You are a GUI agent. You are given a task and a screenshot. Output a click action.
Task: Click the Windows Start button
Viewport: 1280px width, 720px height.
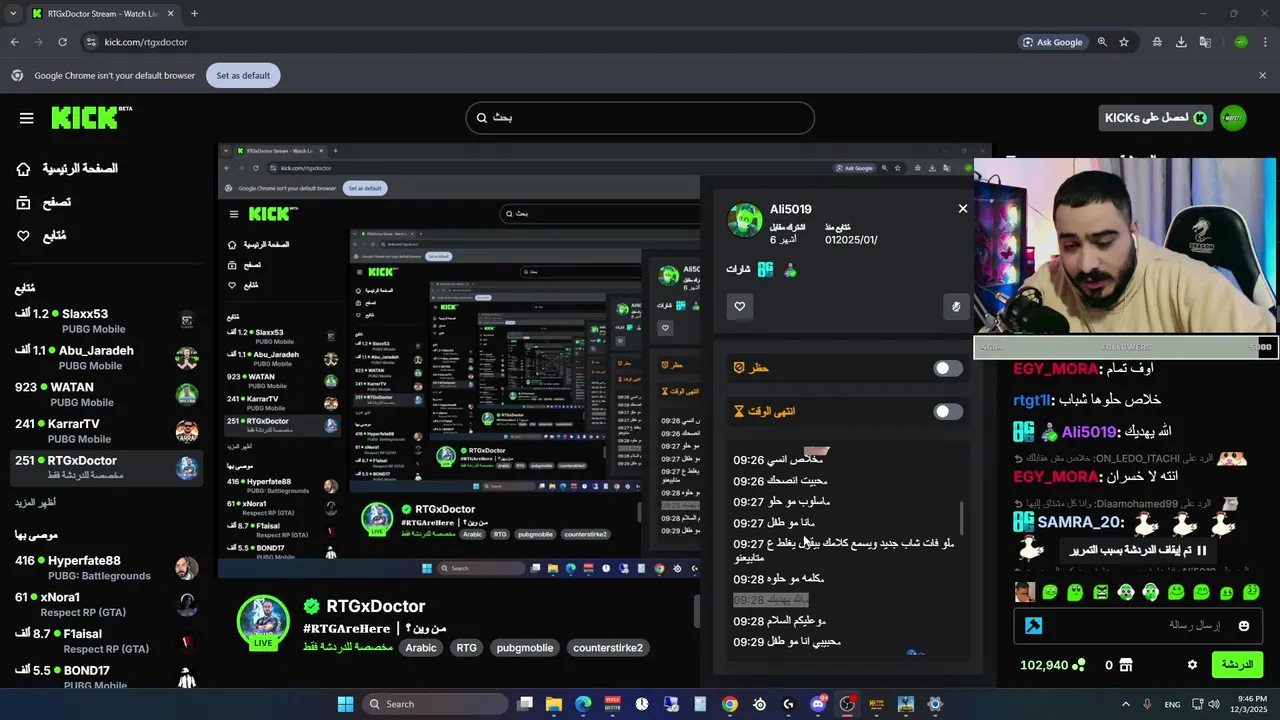pyautogui.click(x=345, y=704)
